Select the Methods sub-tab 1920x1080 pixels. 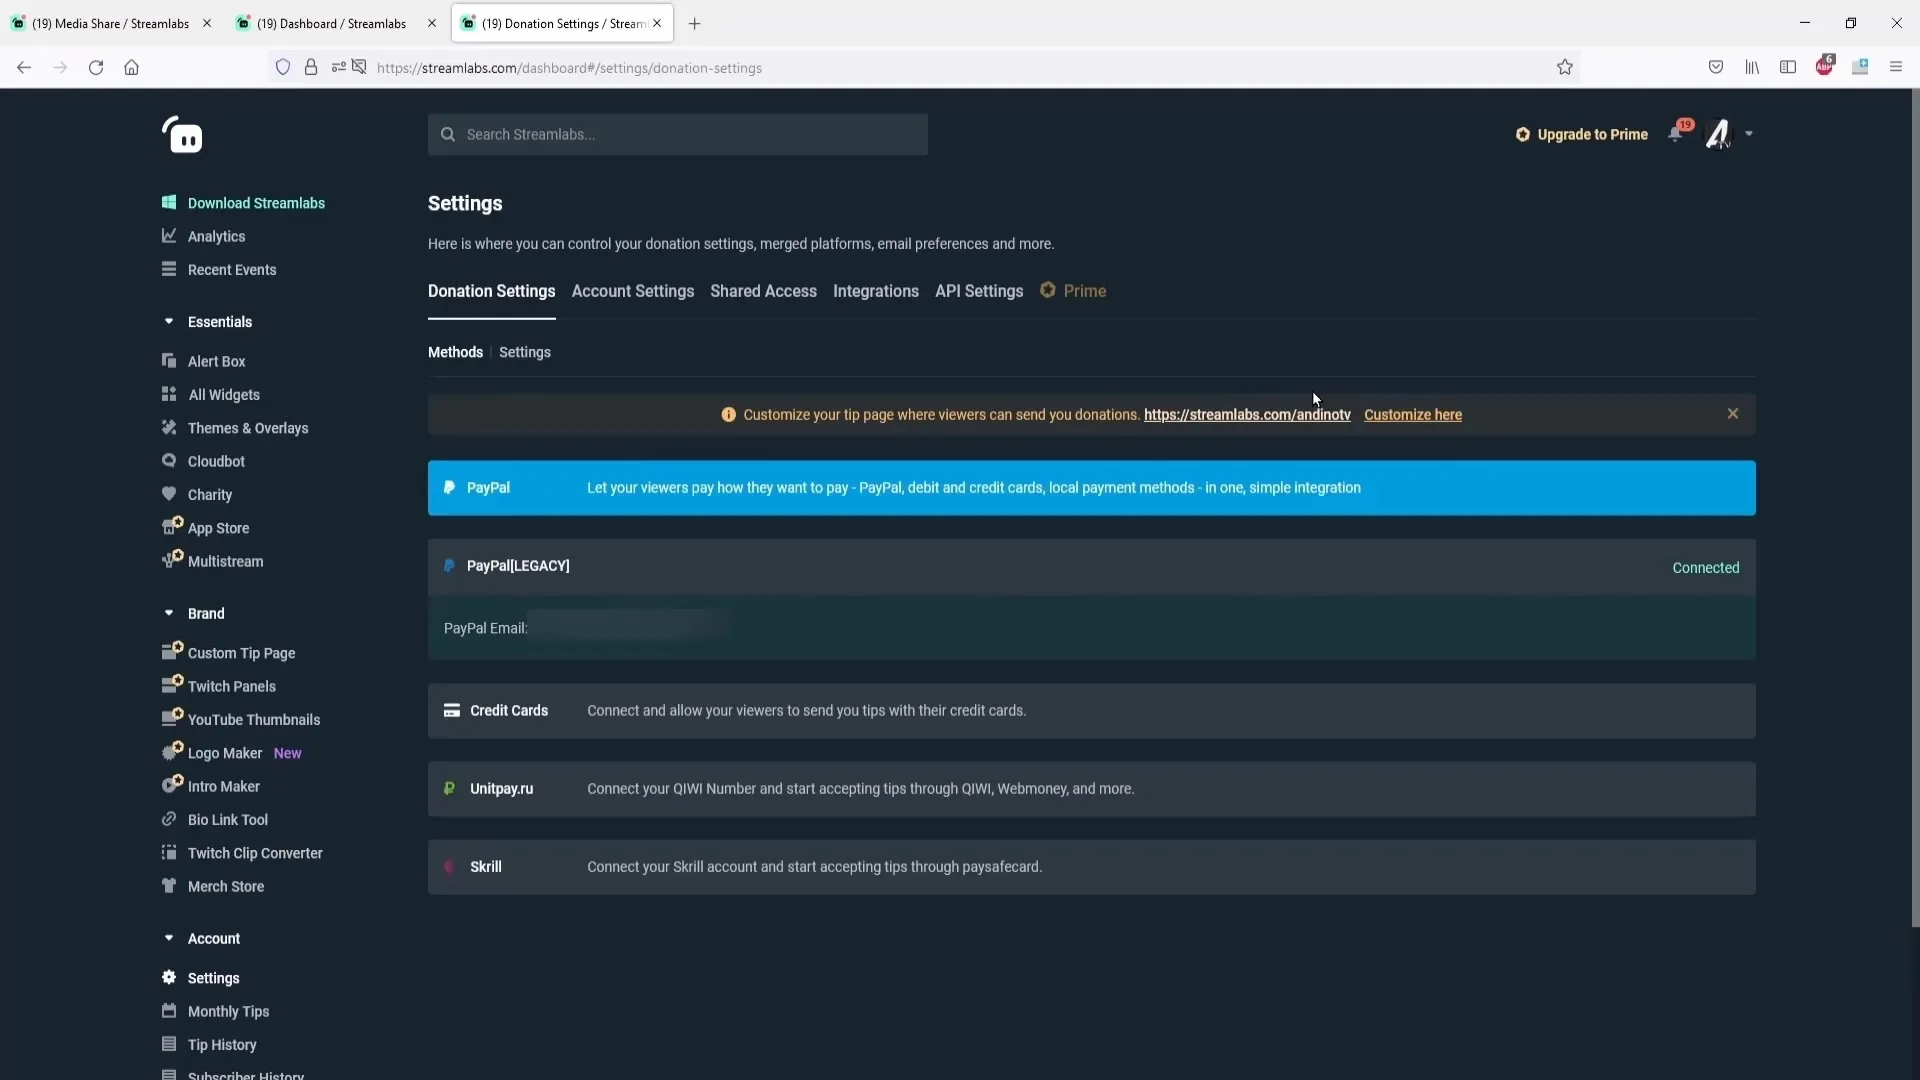coord(455,352)
